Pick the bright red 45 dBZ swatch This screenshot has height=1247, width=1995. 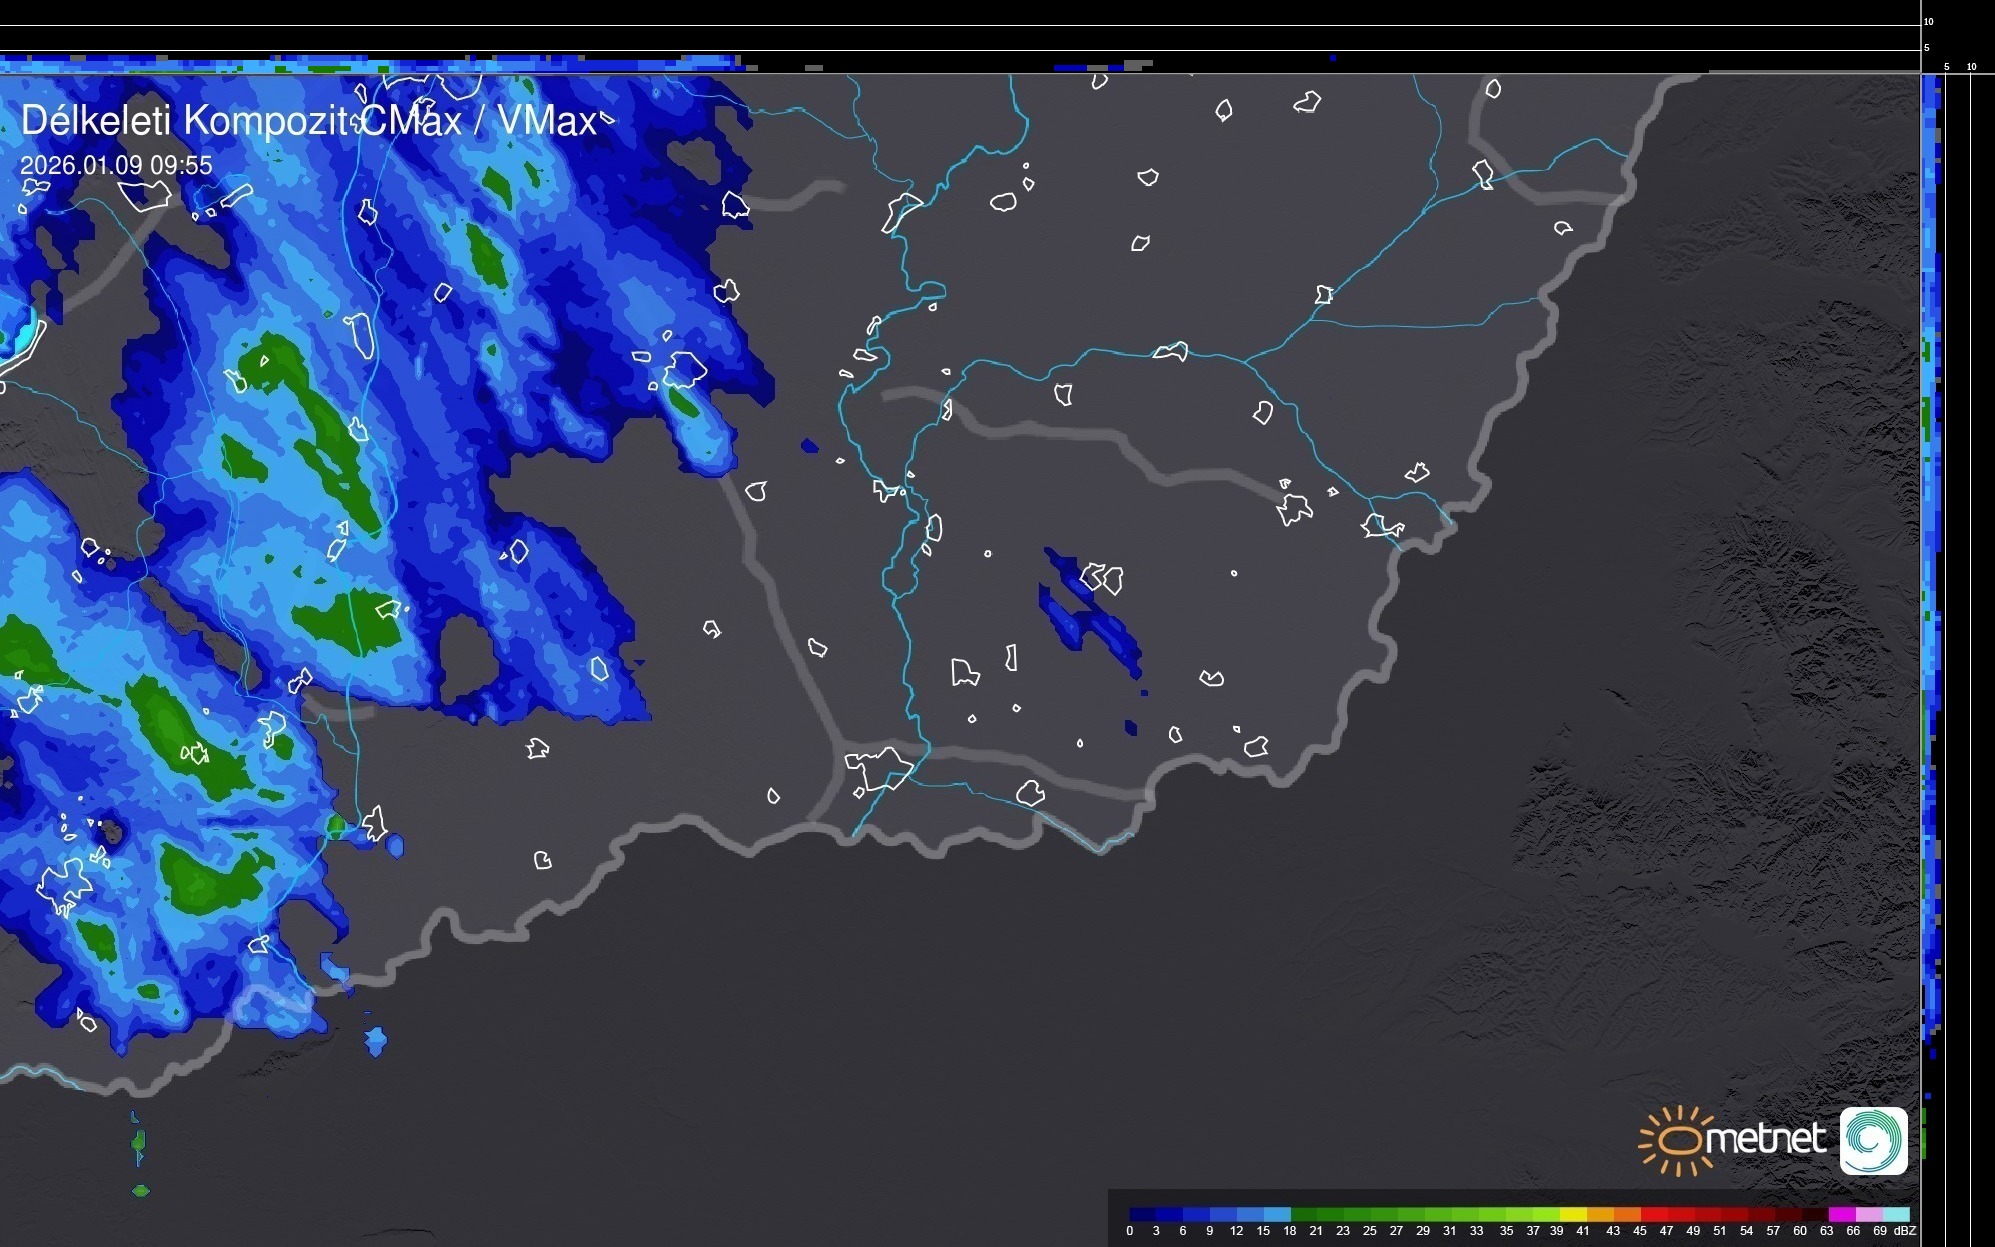point(1654,1214)
